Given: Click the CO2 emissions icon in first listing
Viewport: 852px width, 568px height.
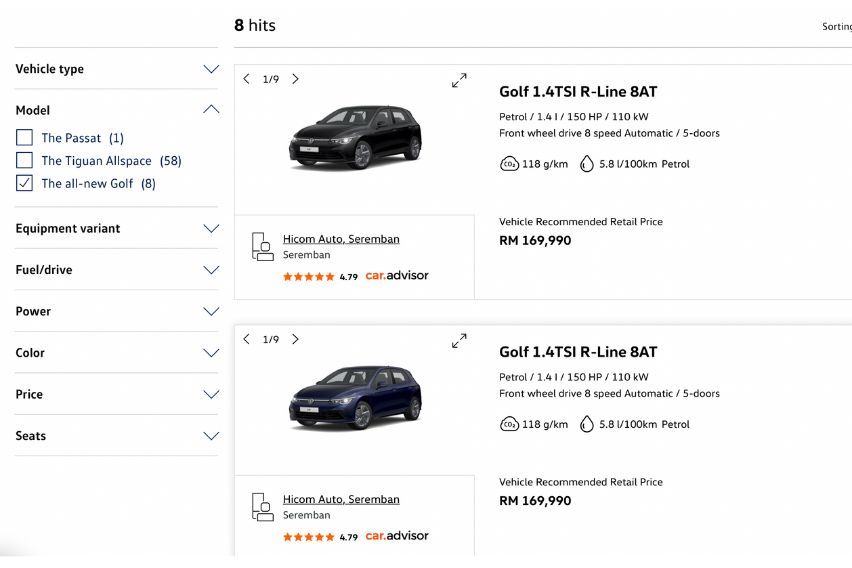Looking at the screenshot, I should tap(509, 164).
